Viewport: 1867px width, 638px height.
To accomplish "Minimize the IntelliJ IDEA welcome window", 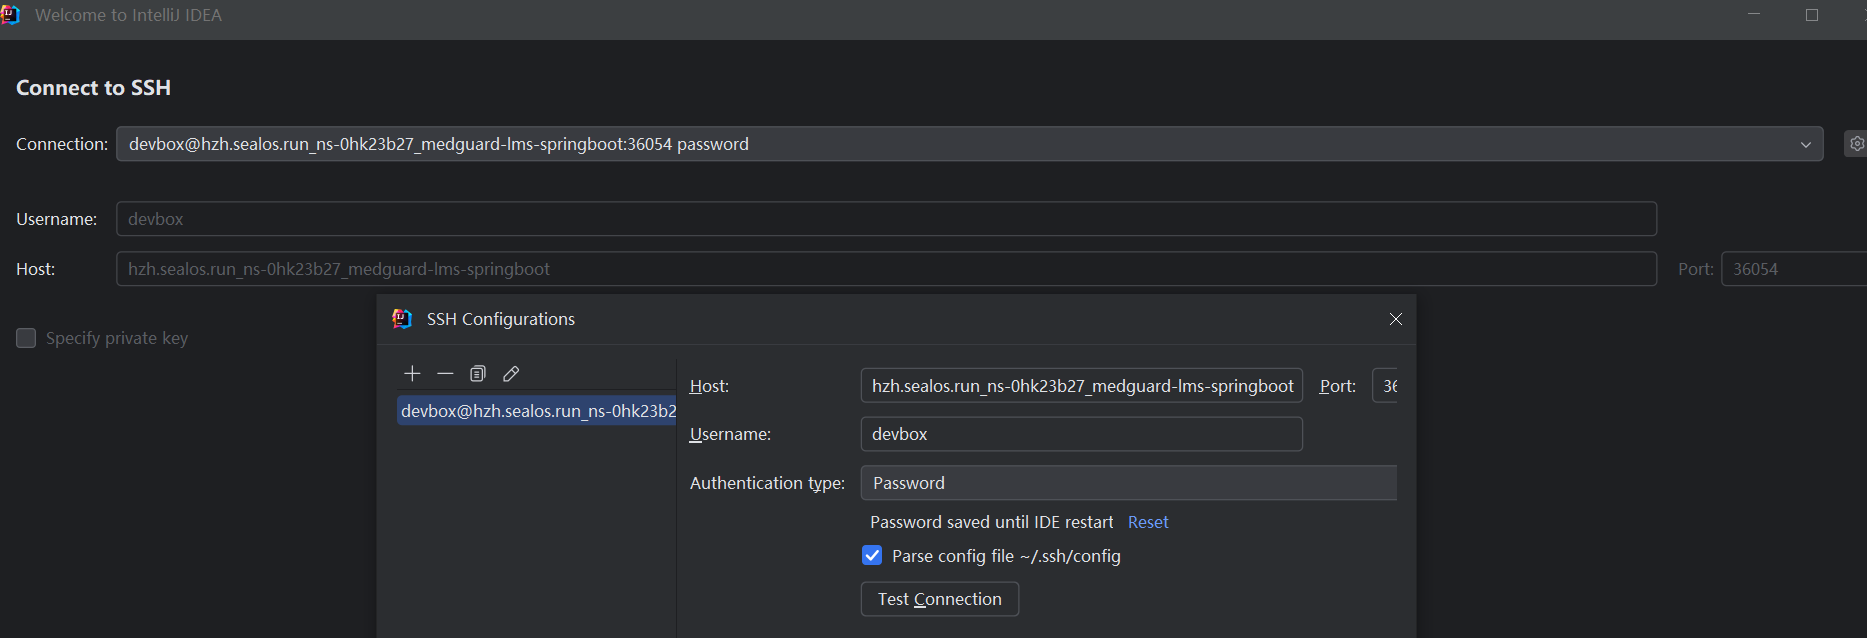I will tap(1754, 15).
